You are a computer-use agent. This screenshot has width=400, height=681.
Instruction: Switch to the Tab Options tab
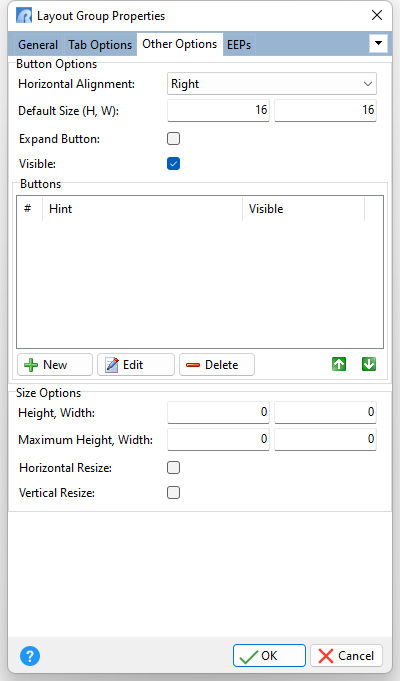tap(100, 45)
